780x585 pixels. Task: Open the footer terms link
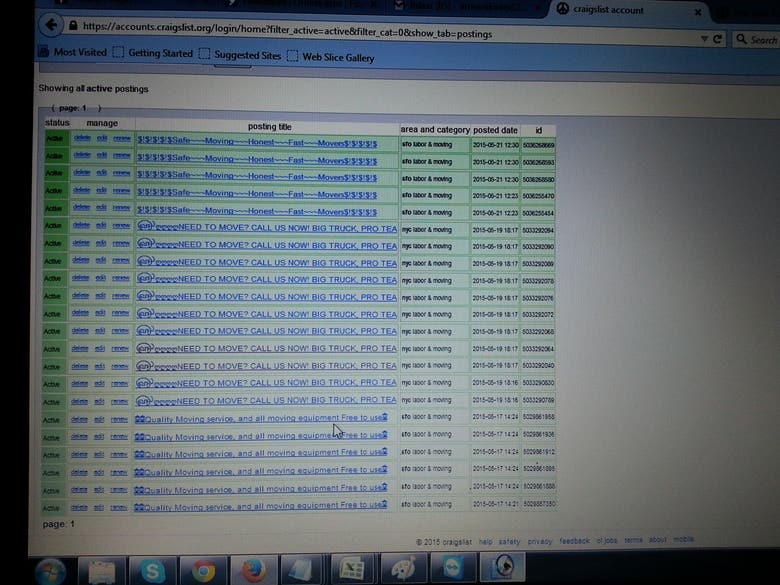pyautogui.click(x=633, y=540)
